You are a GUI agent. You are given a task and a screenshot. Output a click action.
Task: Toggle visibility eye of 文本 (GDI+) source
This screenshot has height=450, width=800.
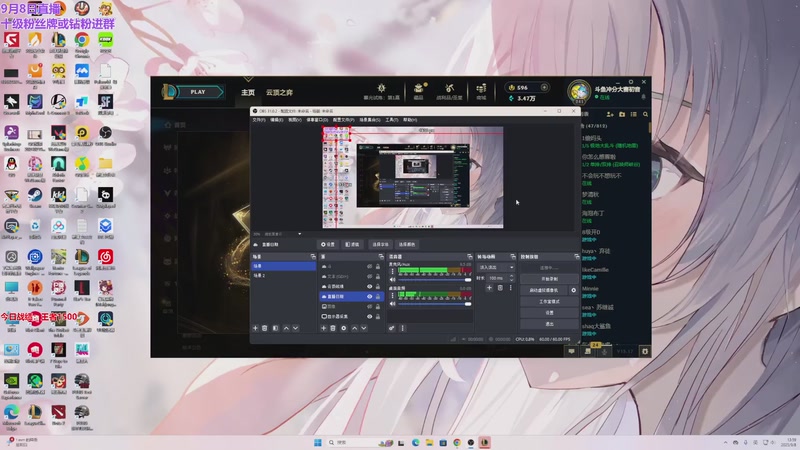pyautogui.click(x=369, y=276)
